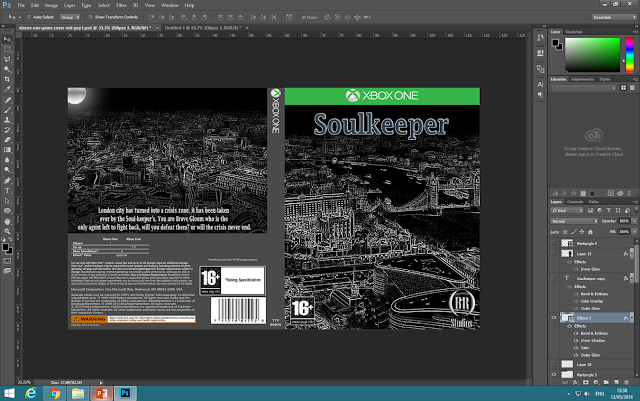The width and height of the screenshot is (640, 401).
Task: Show the Soulkeeper copy text layer
Action: point(554,278)
